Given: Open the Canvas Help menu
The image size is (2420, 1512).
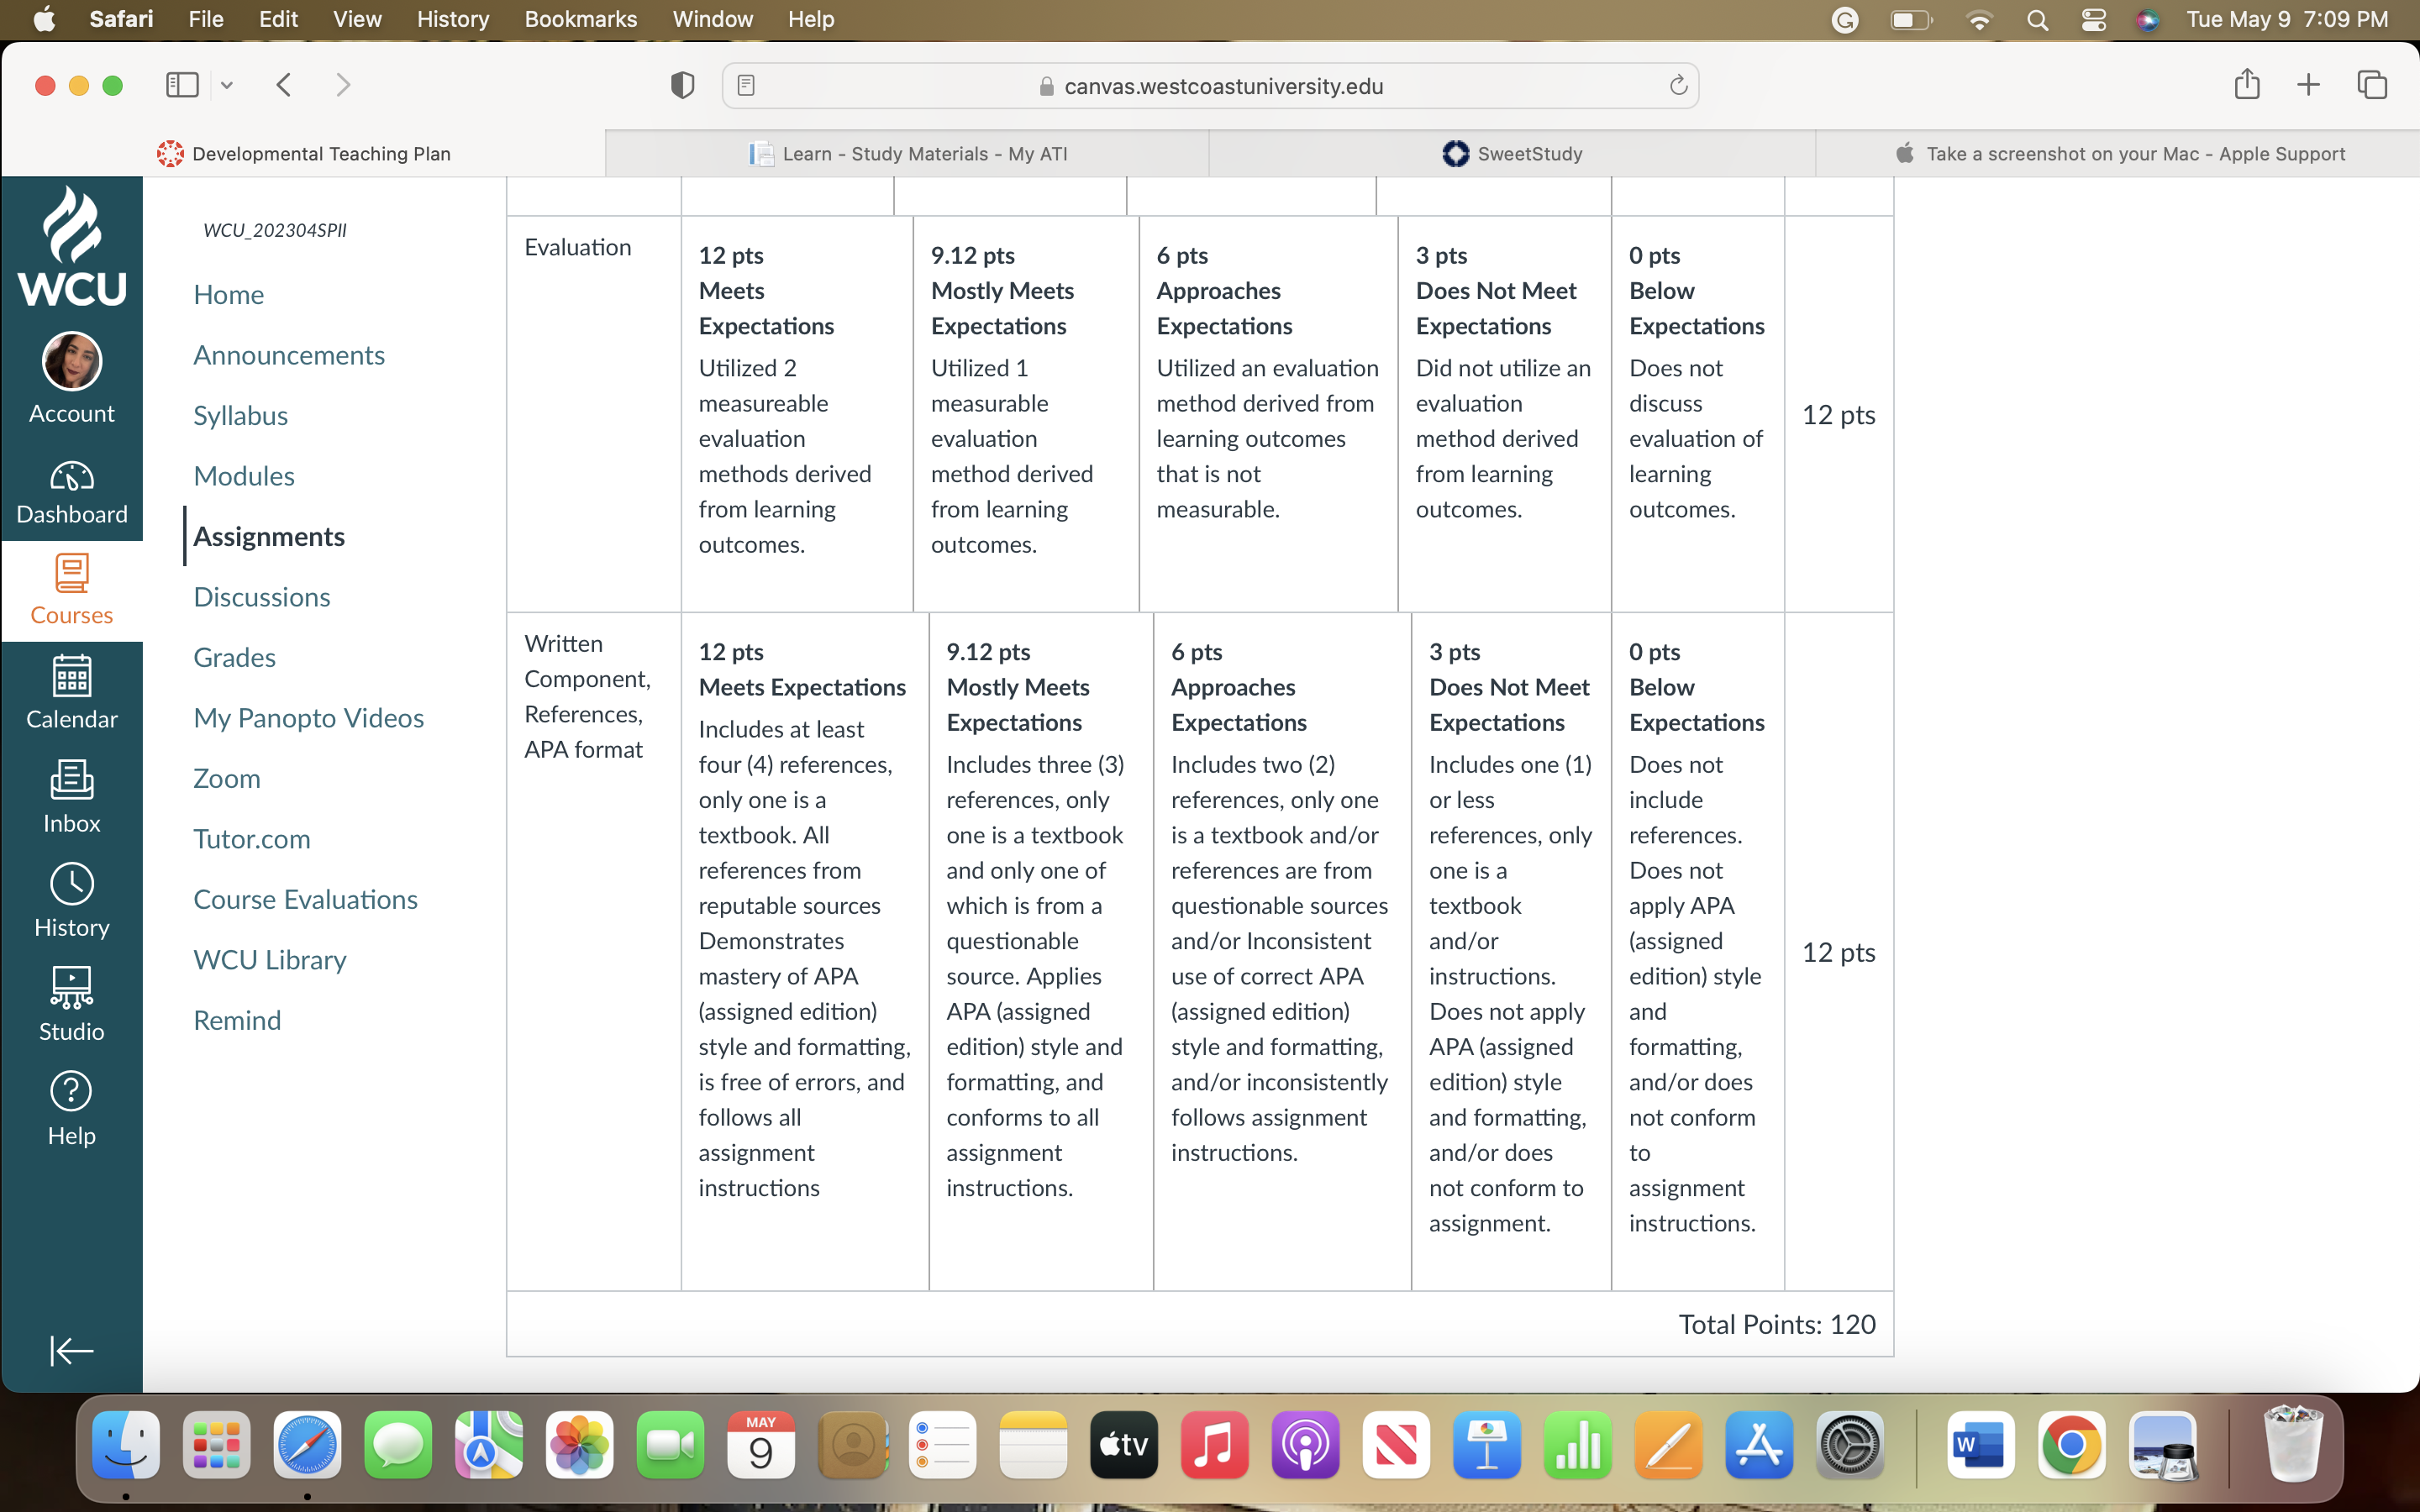Looking at the screenshot, I should pos(72,1108).
